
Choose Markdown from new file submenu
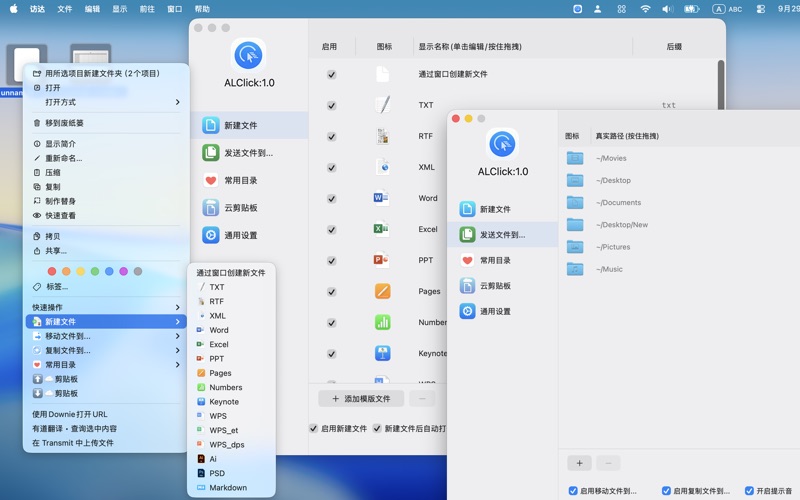pos(228,488)
